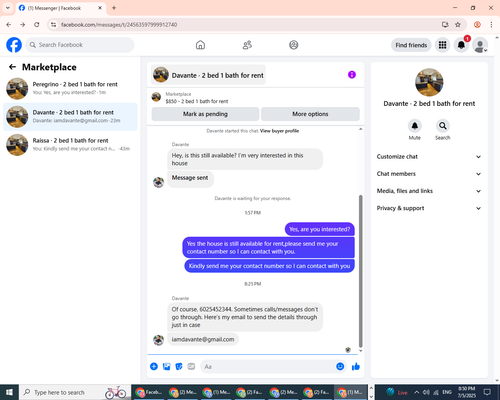This screenshot has width=500, height=400.
Task: Select the Davante conversation in the list
Action: tap(70, 117)
